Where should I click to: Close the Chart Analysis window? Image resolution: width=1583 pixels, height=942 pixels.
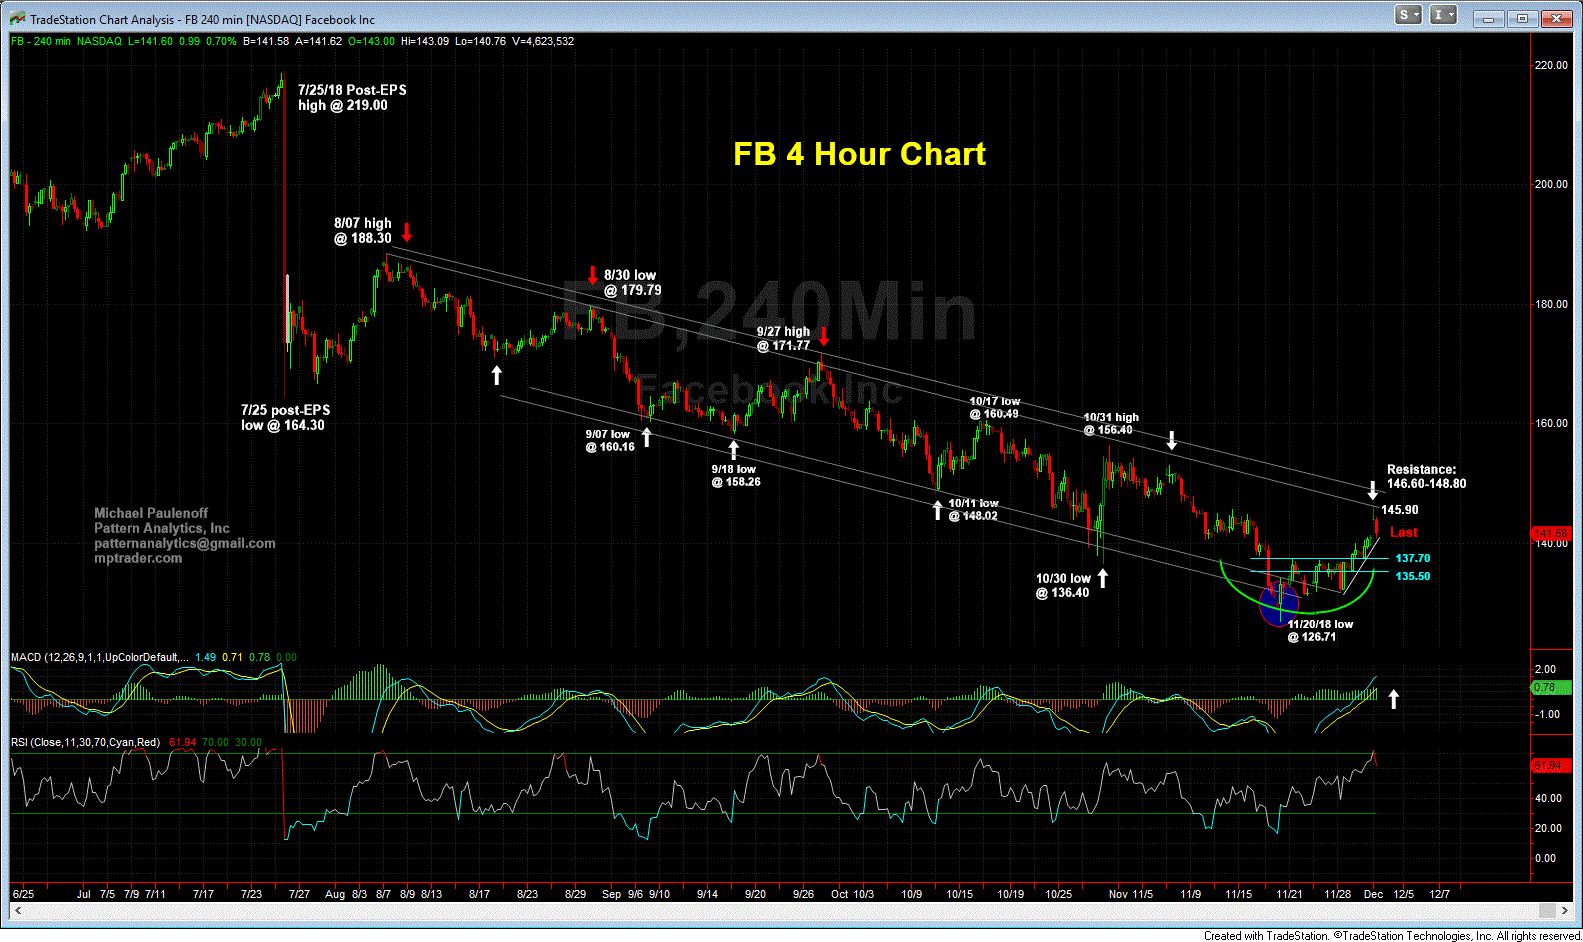coord(1557,18)
